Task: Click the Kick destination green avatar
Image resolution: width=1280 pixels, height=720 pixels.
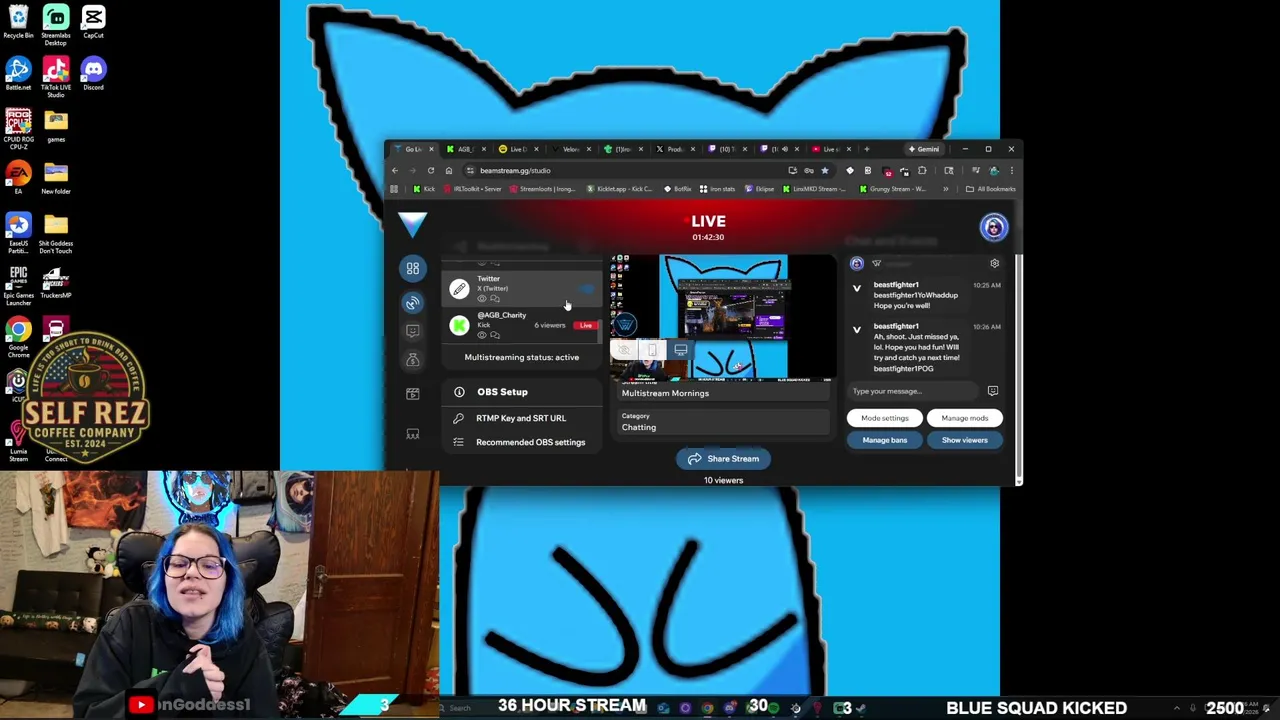Action: coord(459,325)
